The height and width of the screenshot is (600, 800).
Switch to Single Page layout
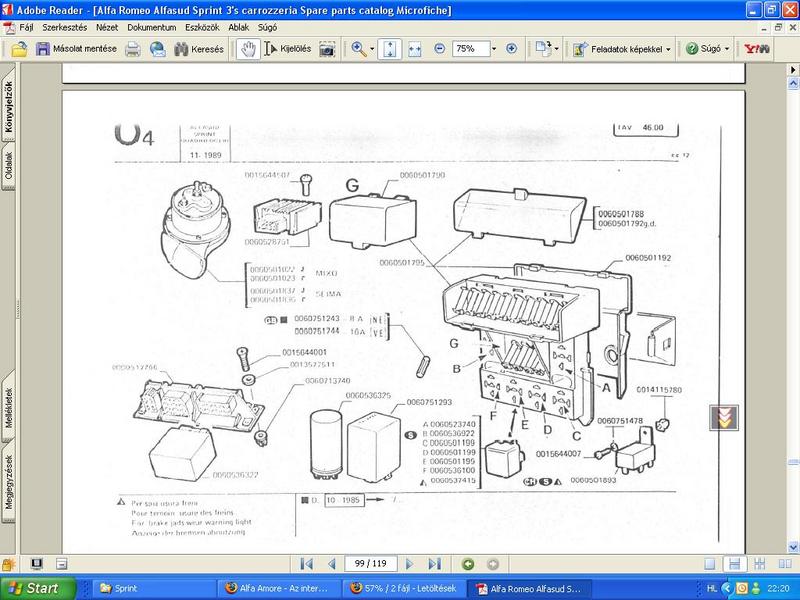(x=710, y=564)
